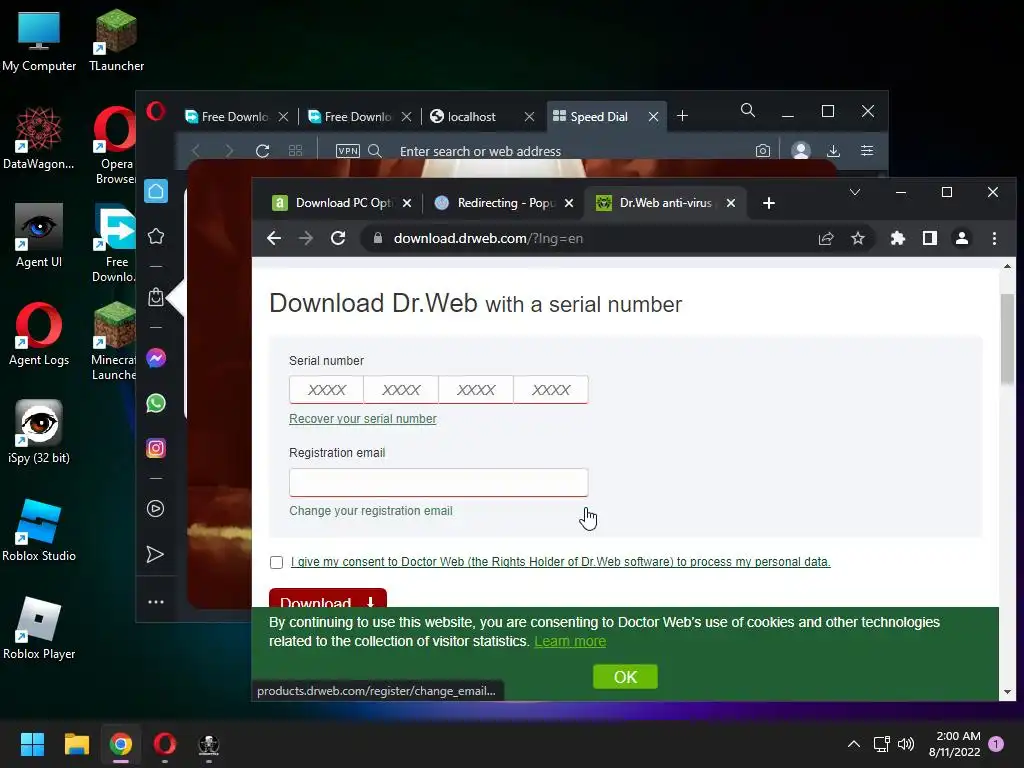Open Opera account profile icon
Image resolution: width=1024 pixels, height=768 pixels.
pyautogui.click(x=801, y=151)
